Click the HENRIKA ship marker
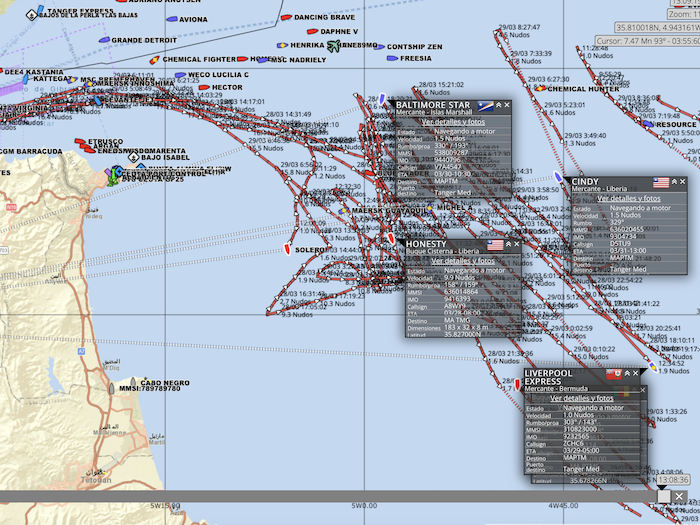700x525 pixels. click(282, 45)
